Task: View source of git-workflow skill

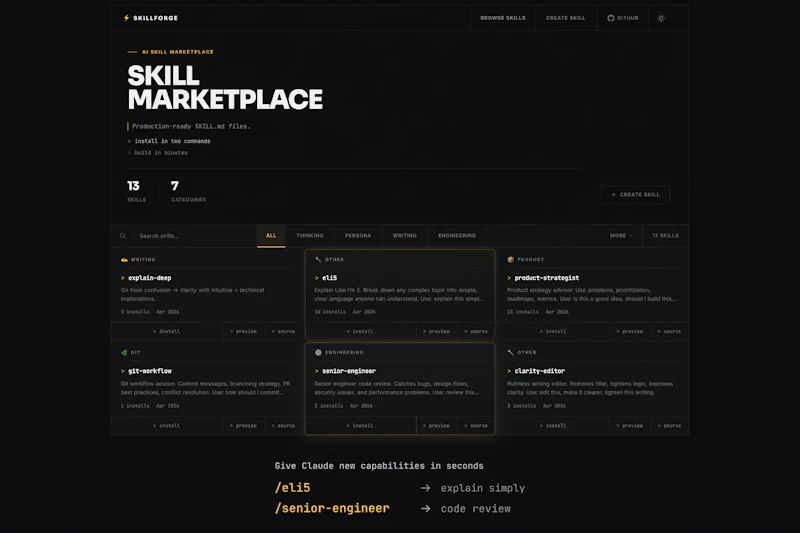Action: [283, 425]
